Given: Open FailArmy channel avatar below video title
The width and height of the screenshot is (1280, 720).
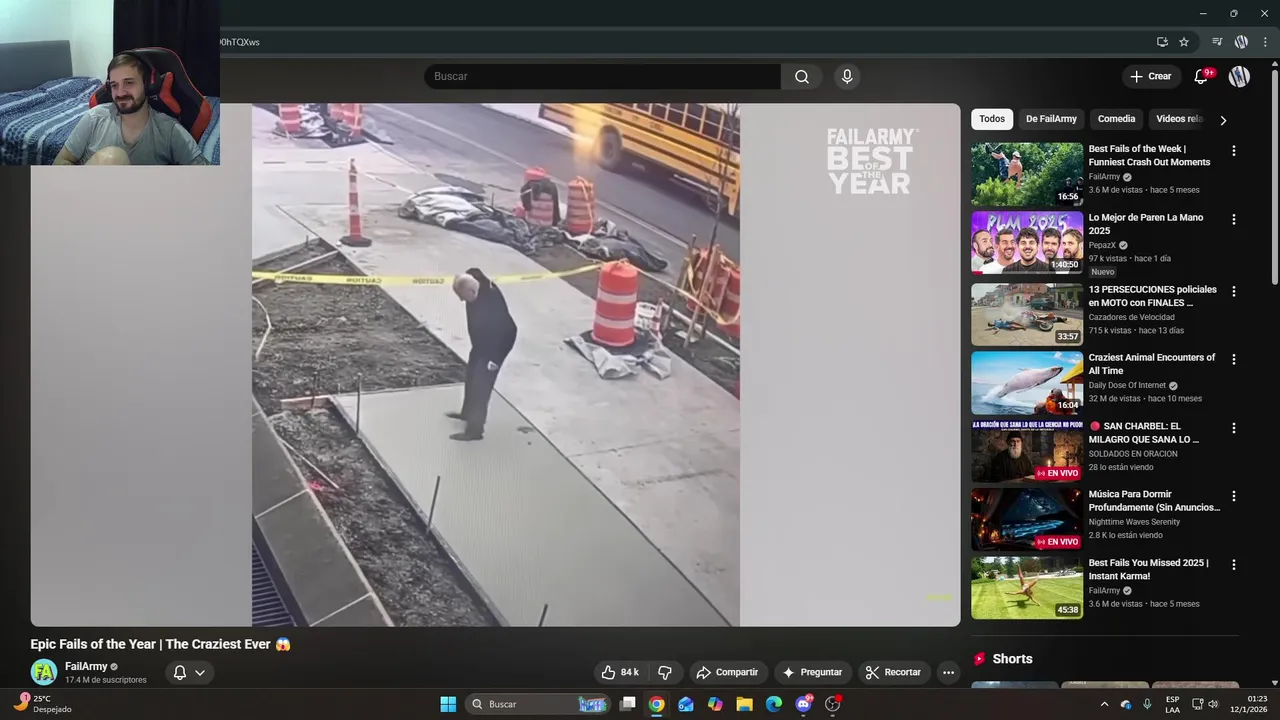Looking at the screenshot, I should pos(43,672).
